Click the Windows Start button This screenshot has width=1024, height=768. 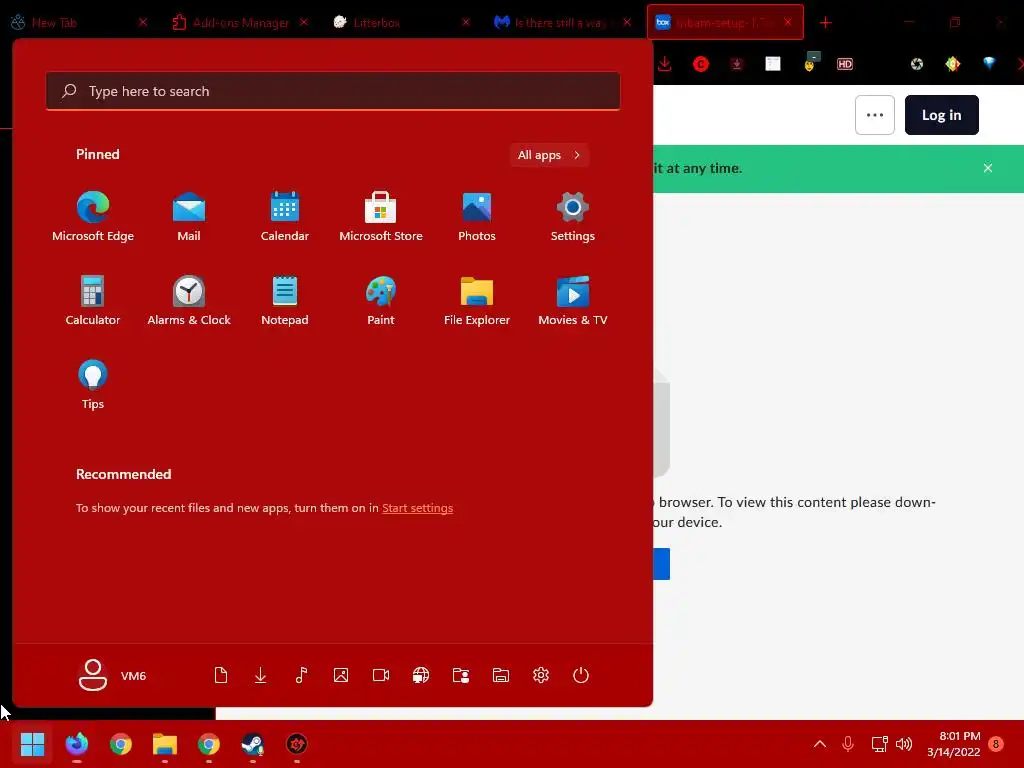(32, 744)
